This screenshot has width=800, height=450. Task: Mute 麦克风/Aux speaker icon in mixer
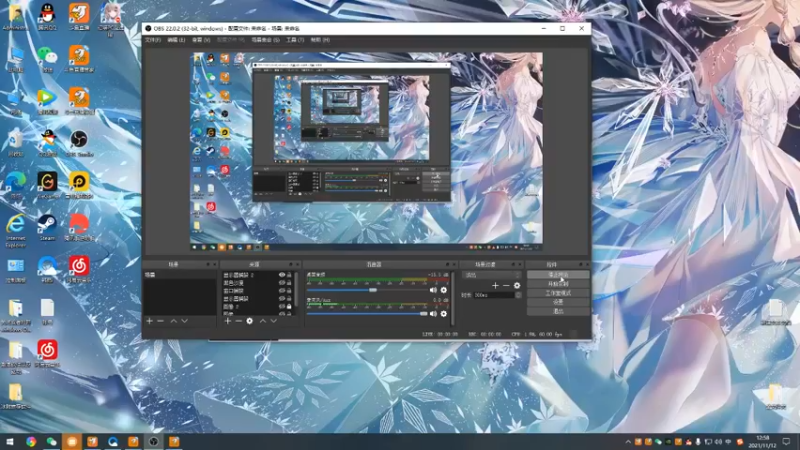point(433,314)
